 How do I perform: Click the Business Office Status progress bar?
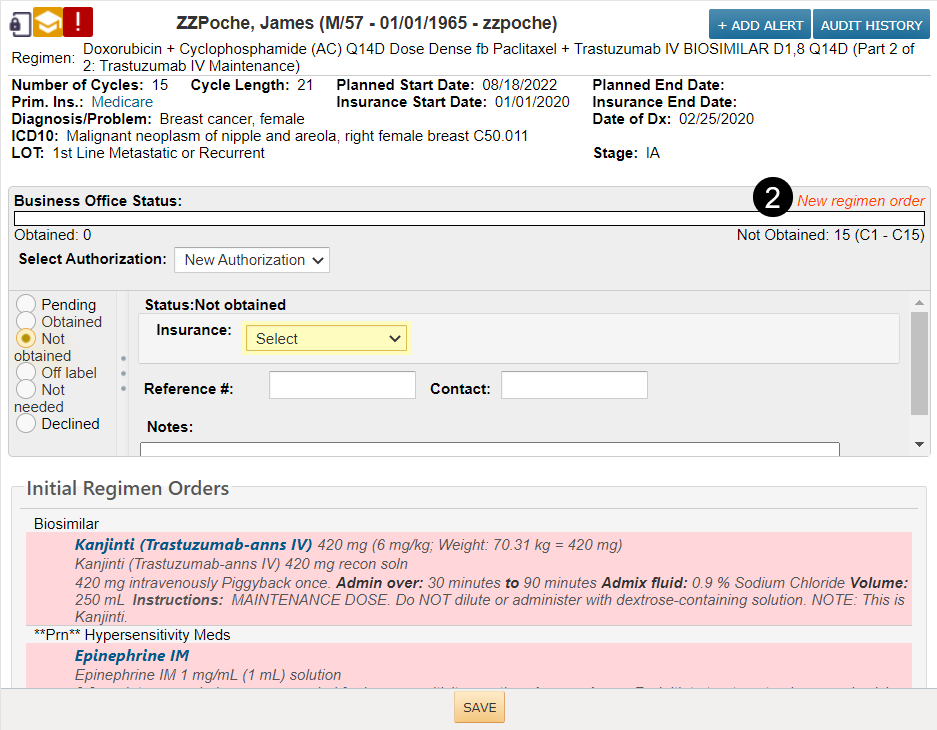(468, 218)
